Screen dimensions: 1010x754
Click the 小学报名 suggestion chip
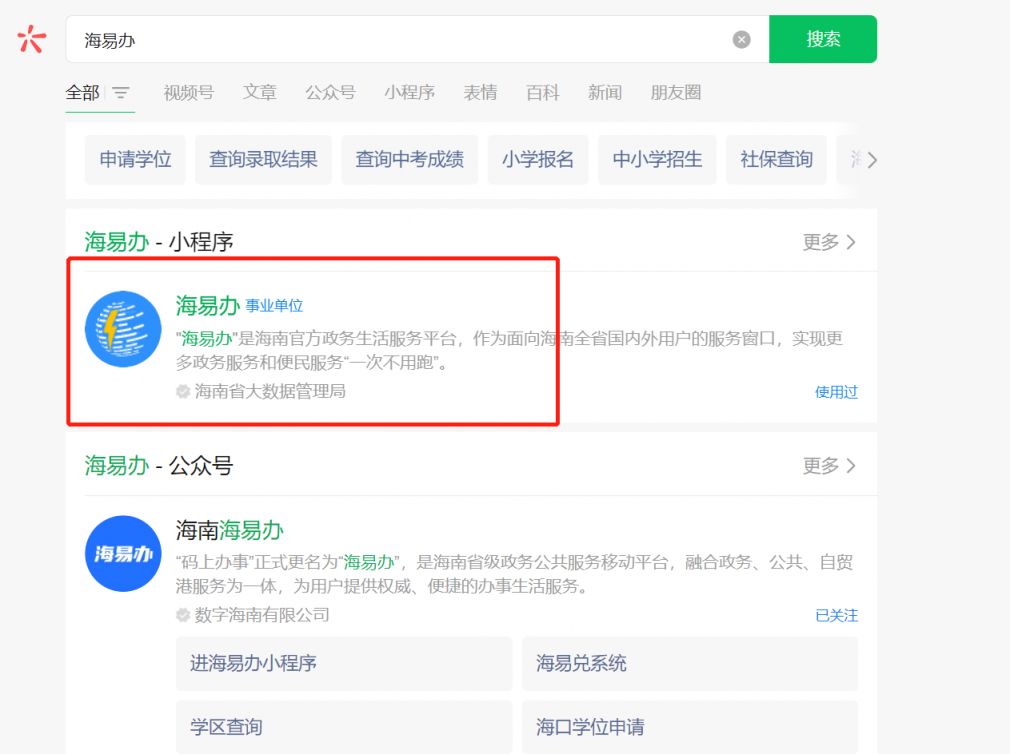538,160
